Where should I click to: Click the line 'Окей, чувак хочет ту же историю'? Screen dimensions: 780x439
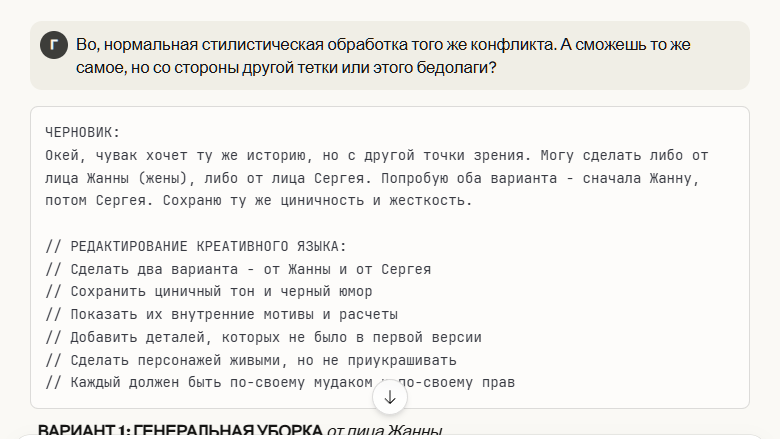point(377,155)
